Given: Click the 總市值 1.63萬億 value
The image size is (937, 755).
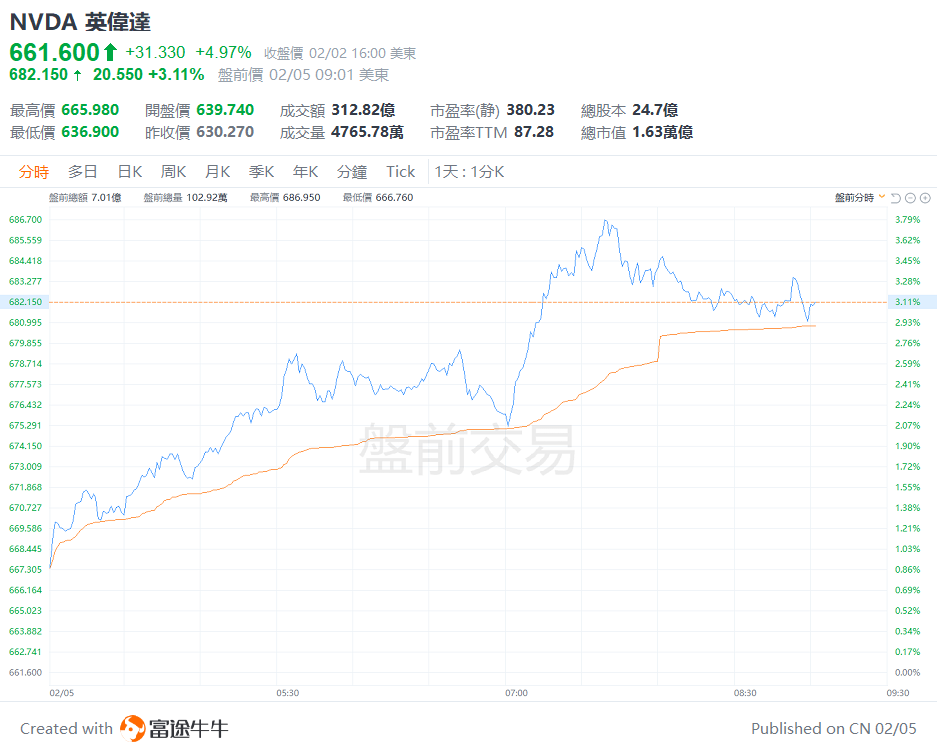Looking at the screenshot, I should click(663, 132).
